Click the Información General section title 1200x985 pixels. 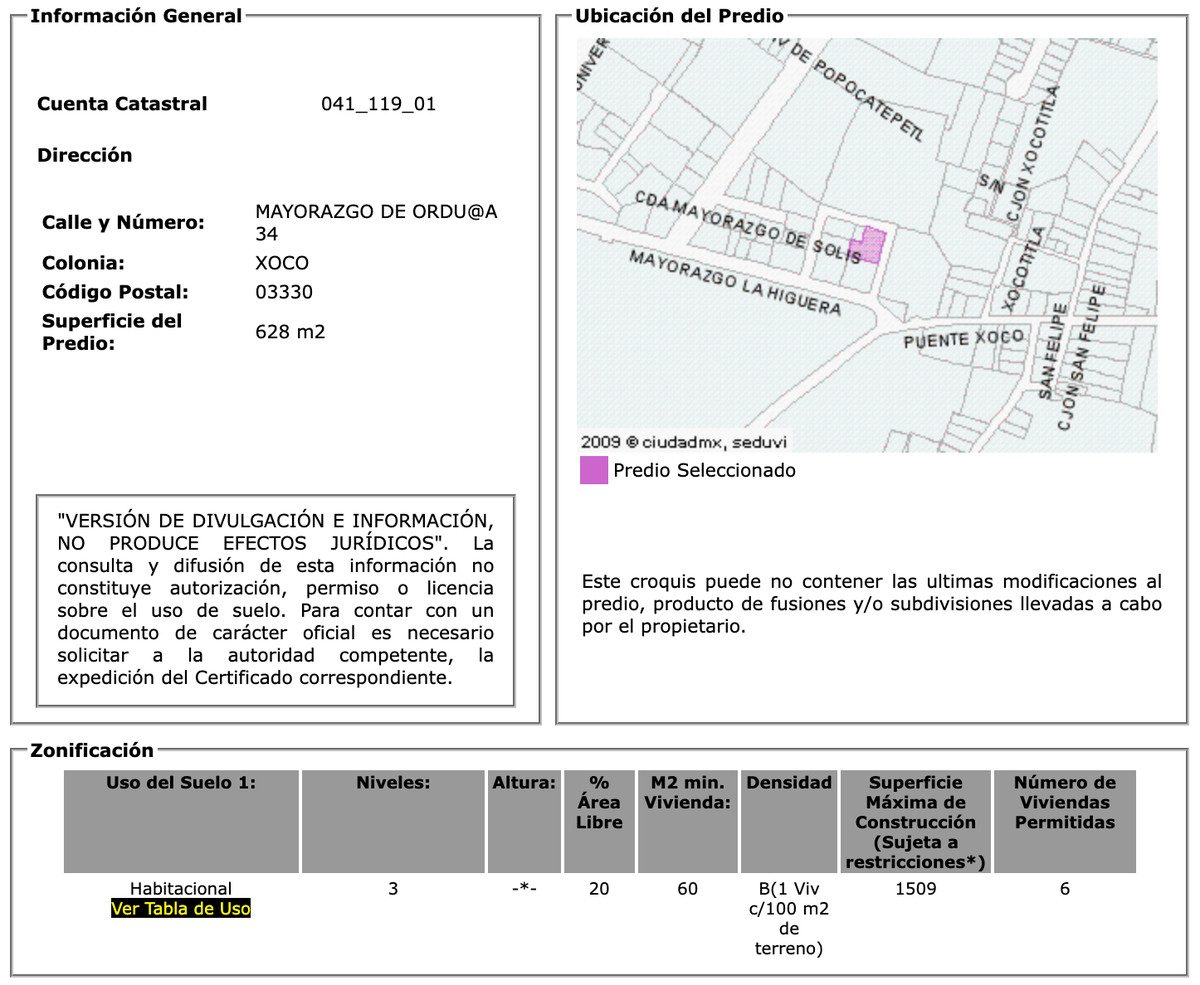click(136, 16)
